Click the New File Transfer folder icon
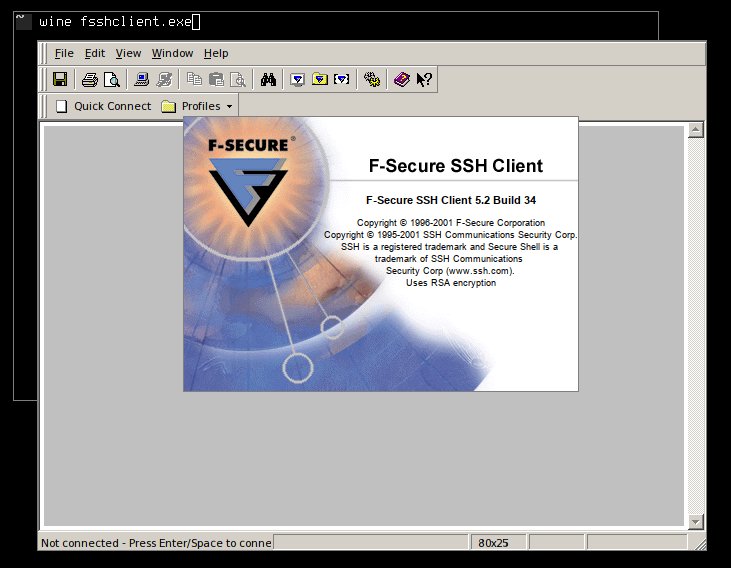The height and width of the screenshot is (568, 731). 320,79
